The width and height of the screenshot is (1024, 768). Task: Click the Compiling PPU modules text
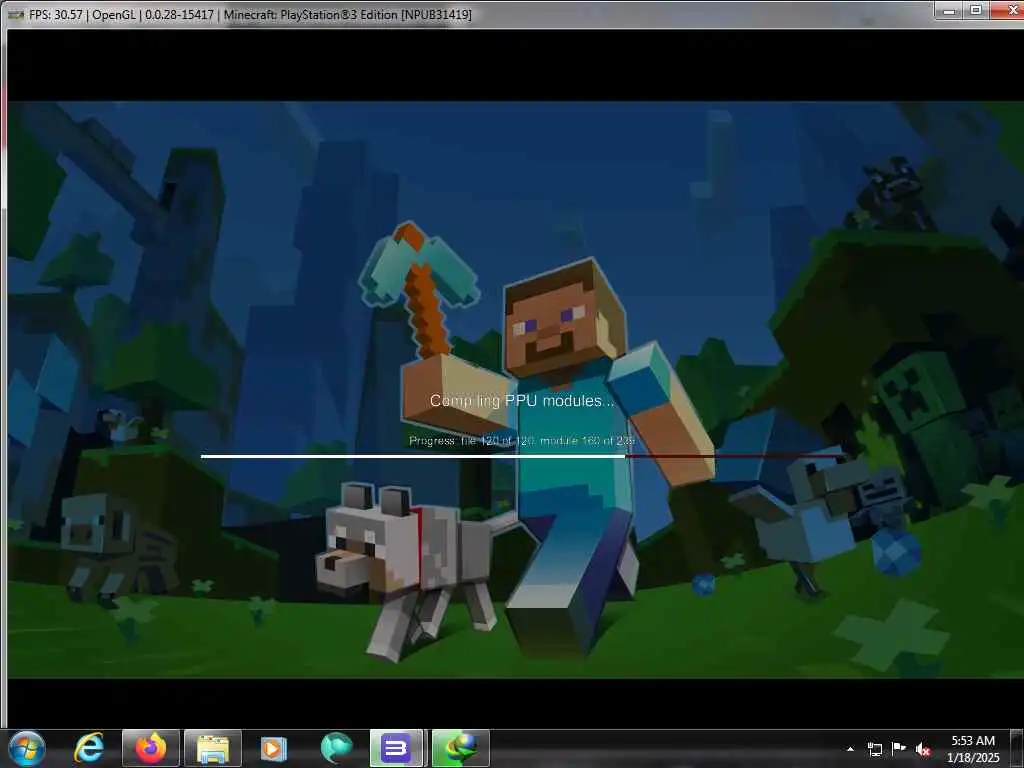coord(522,400)
